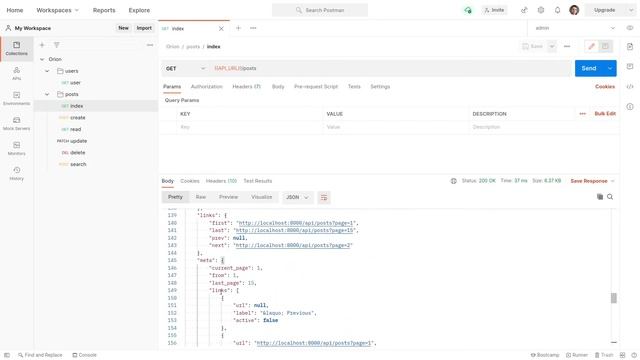The height and width of the screenshot is (360, 640).
Task: Open the JSON response format dropdown
Action: (297, 197)
